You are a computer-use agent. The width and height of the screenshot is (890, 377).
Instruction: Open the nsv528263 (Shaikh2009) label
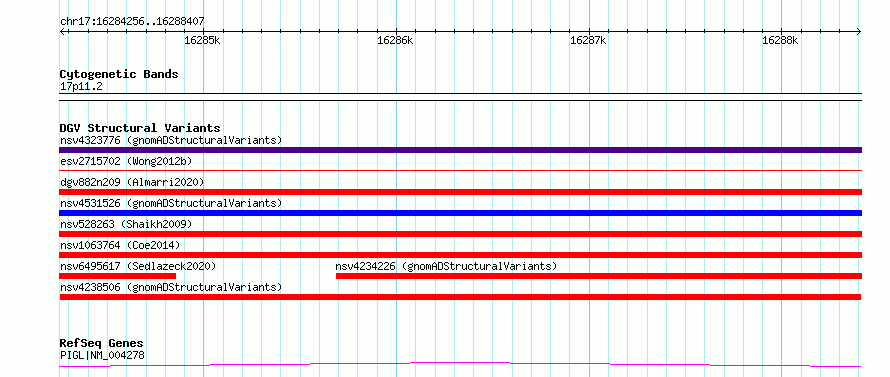coord(126,224)
